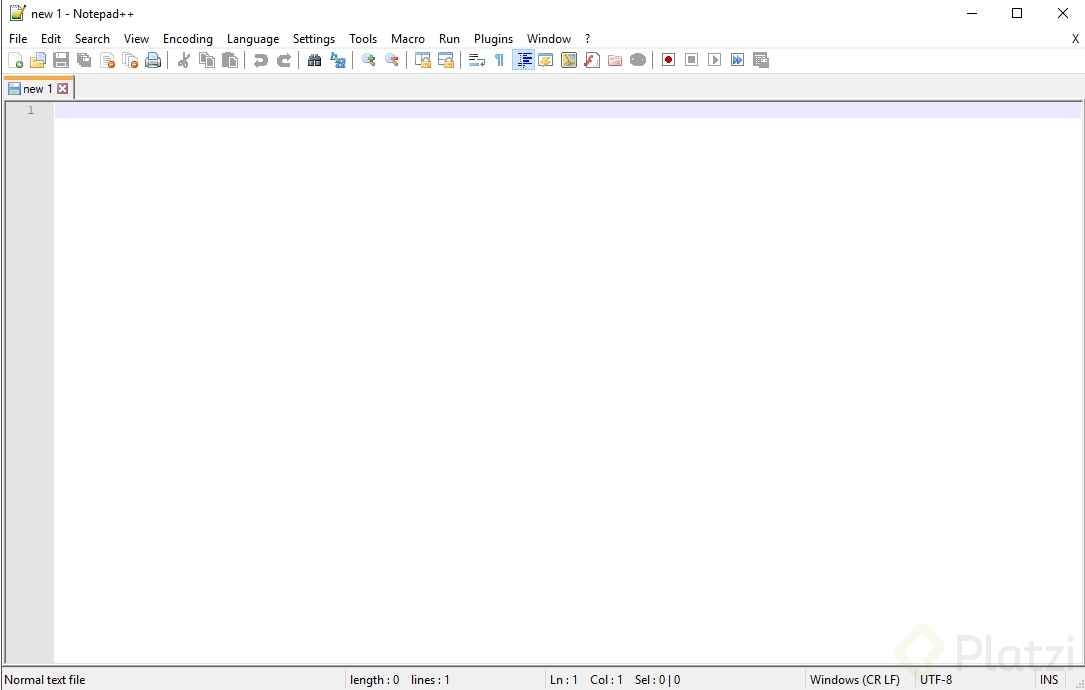Toggle the Document Map panel
The image size is (1085, 690).
pos(569,60)
